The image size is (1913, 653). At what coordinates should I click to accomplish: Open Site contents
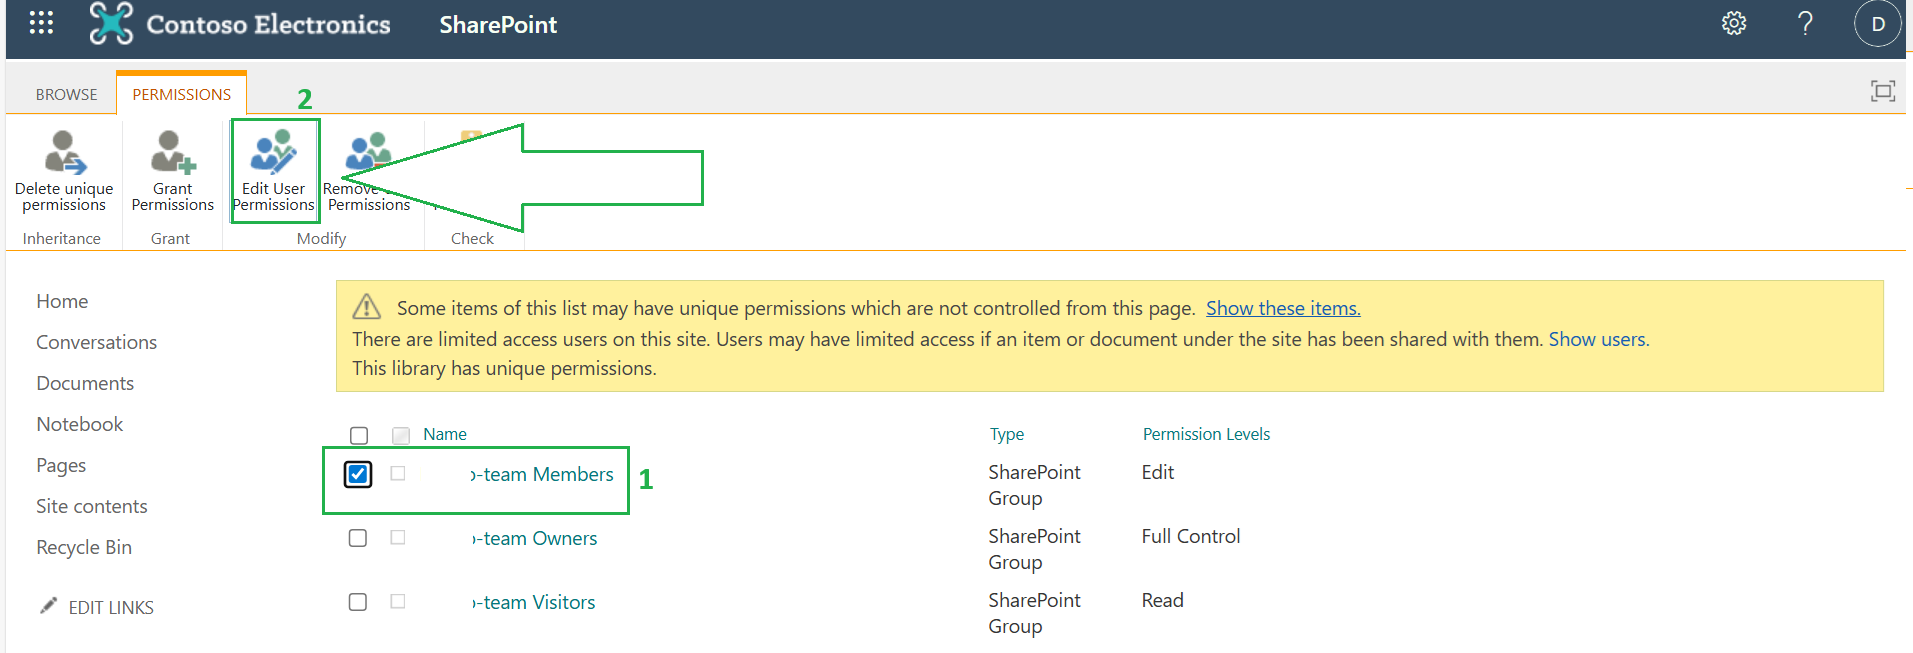pyautogui.click(x=92, y=506)
